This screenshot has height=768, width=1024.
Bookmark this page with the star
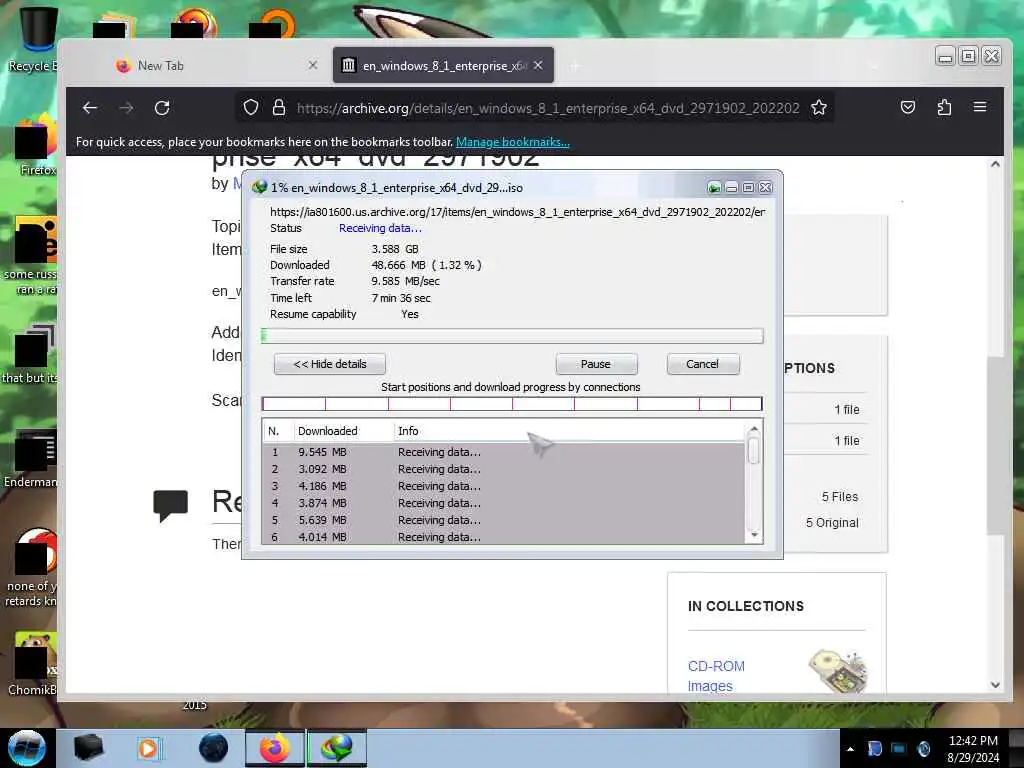(819, 107)
